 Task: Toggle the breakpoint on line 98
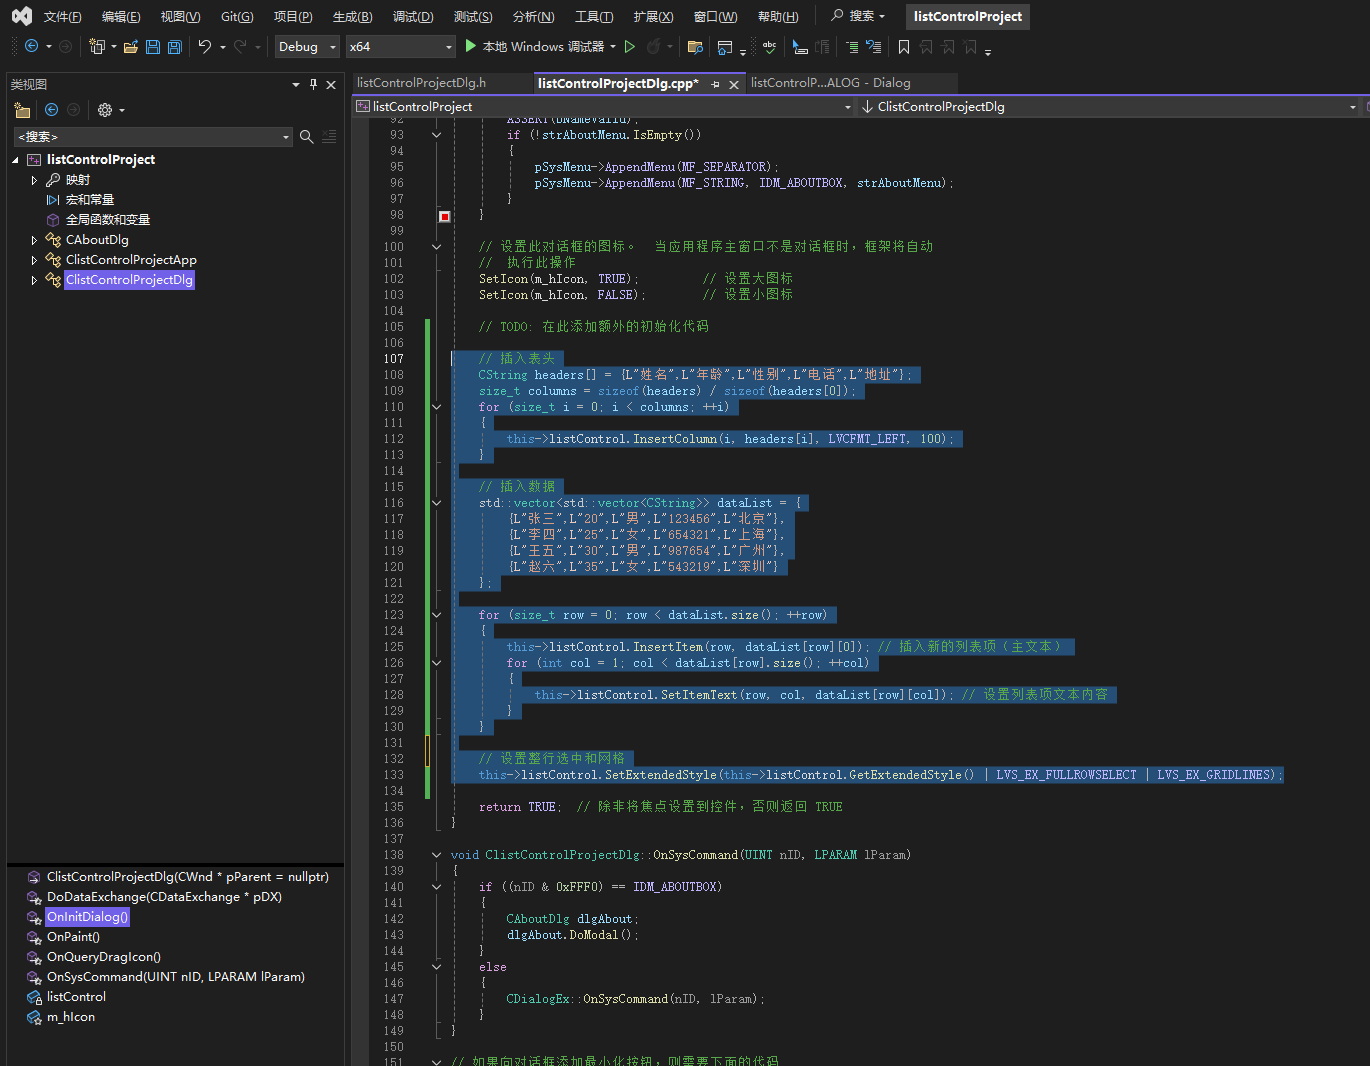445,216
